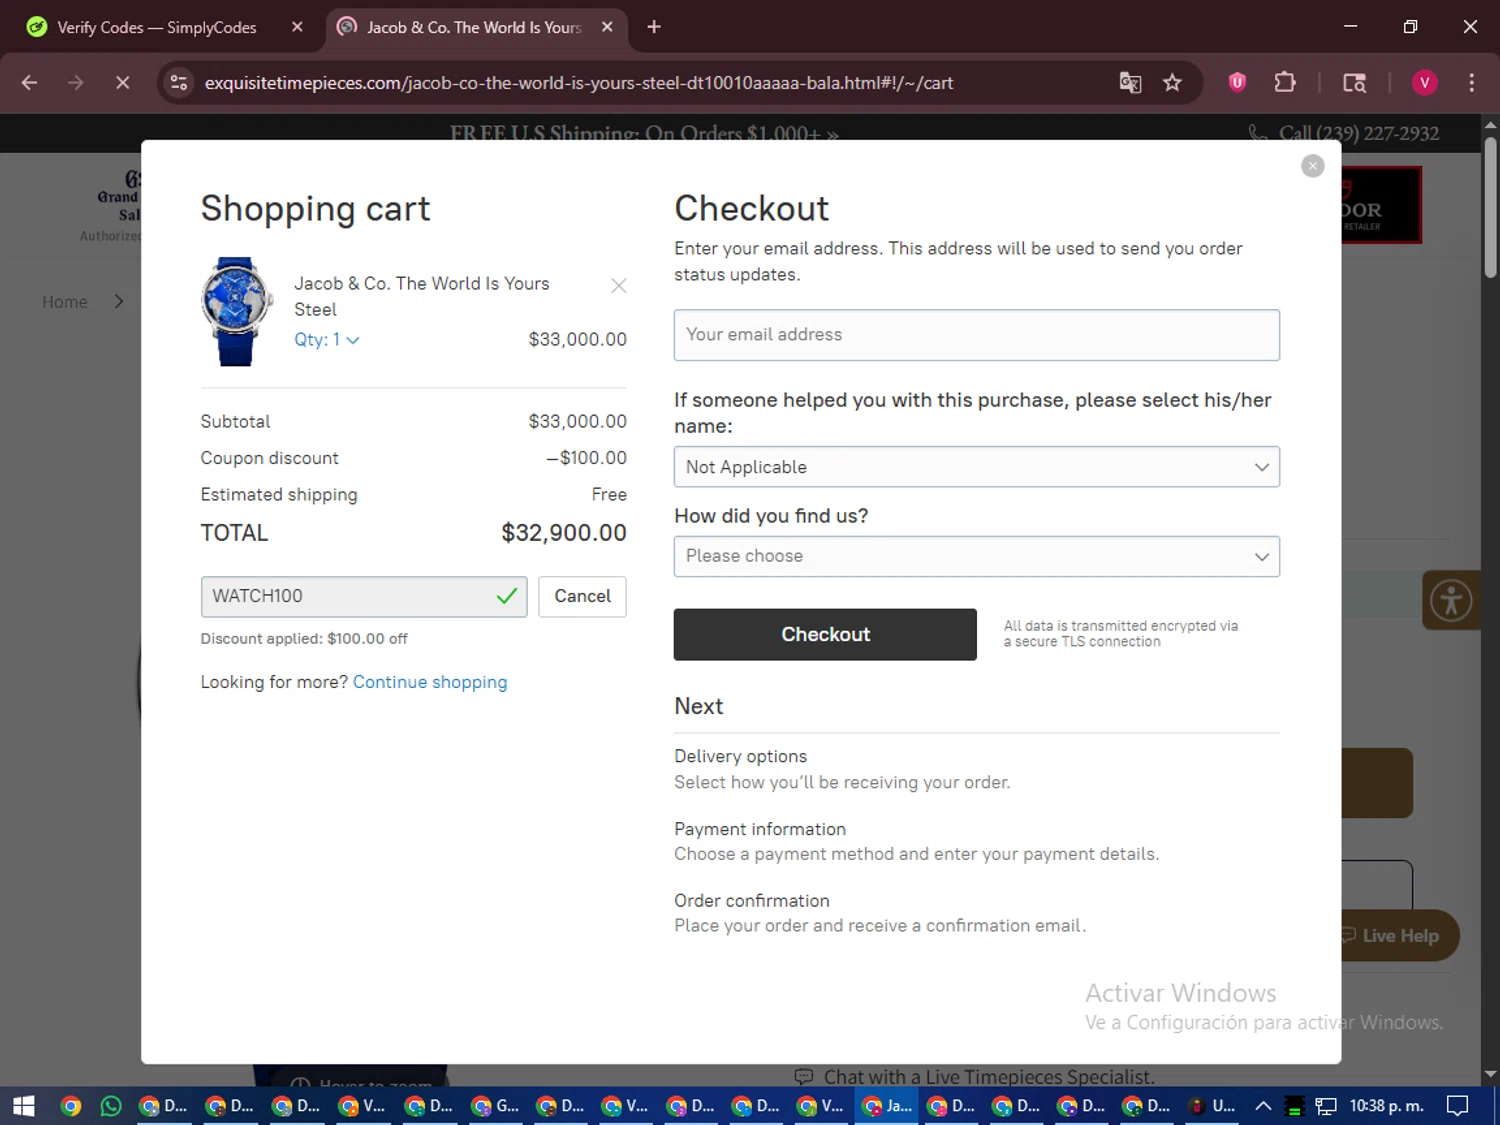
Task: Close the Jacob & Co. browser tab
Action: [607, 27]
